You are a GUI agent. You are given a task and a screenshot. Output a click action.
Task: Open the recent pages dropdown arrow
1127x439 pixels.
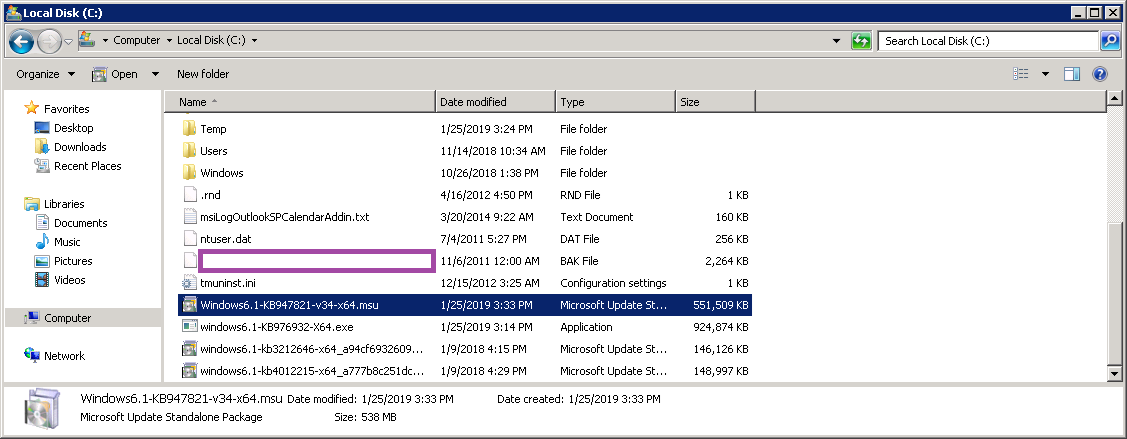coord(68,42)
